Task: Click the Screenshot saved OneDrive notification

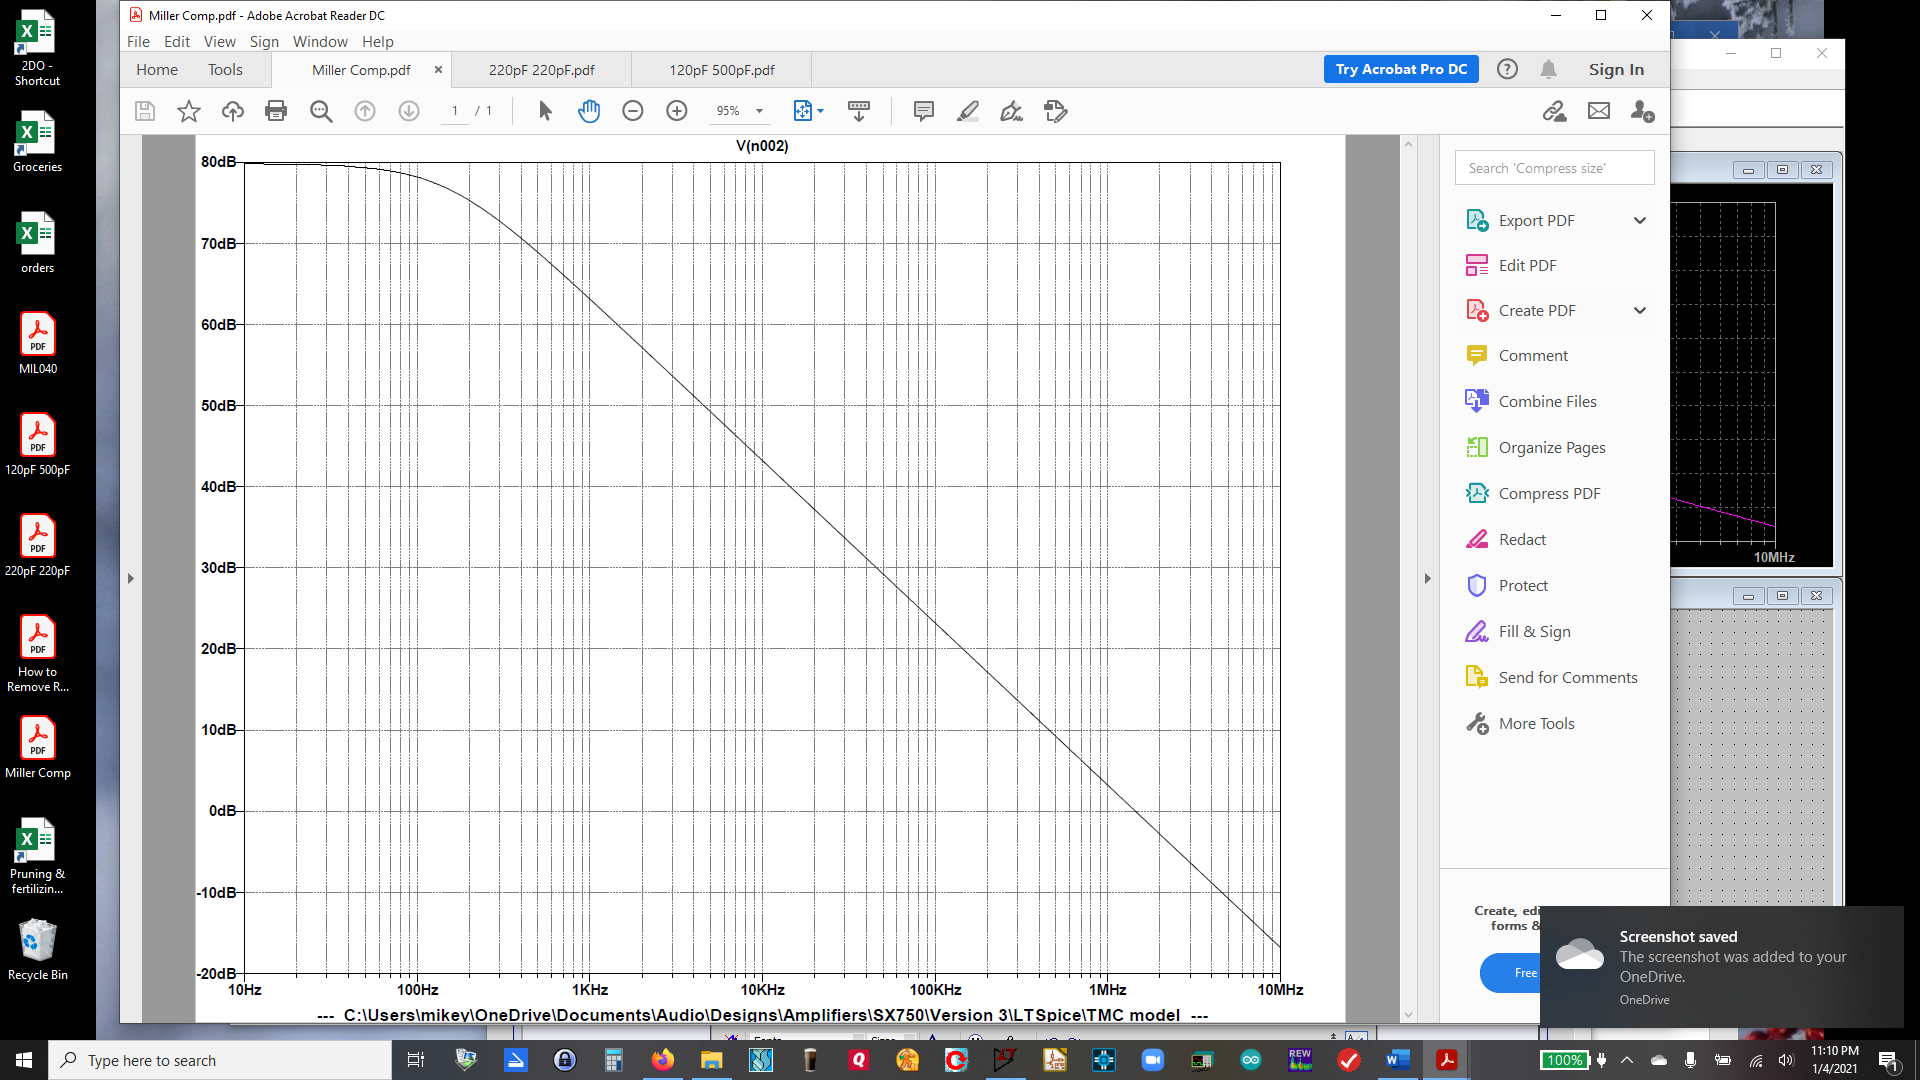Action: (1722, 967)
